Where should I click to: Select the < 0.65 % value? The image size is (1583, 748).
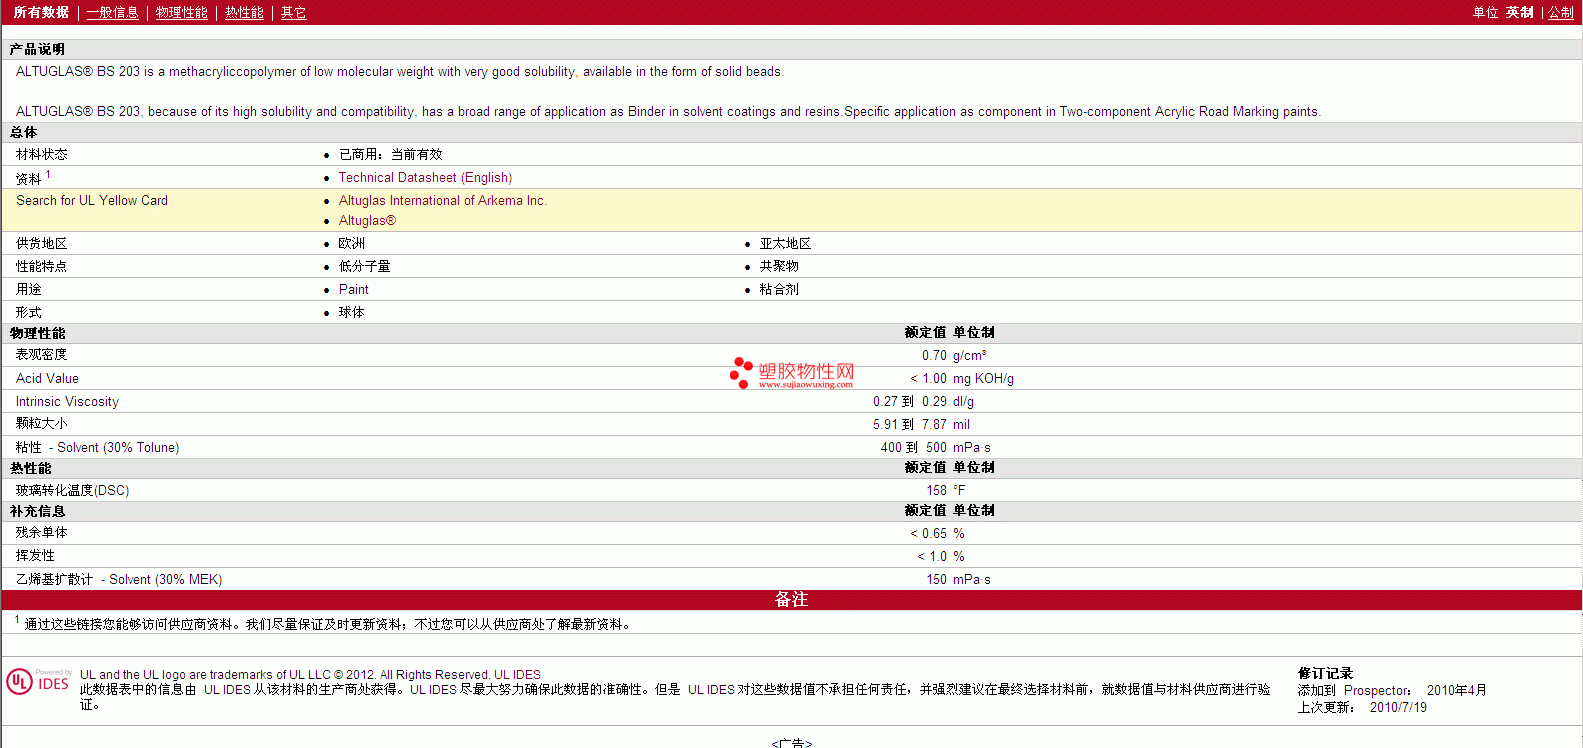937,533
